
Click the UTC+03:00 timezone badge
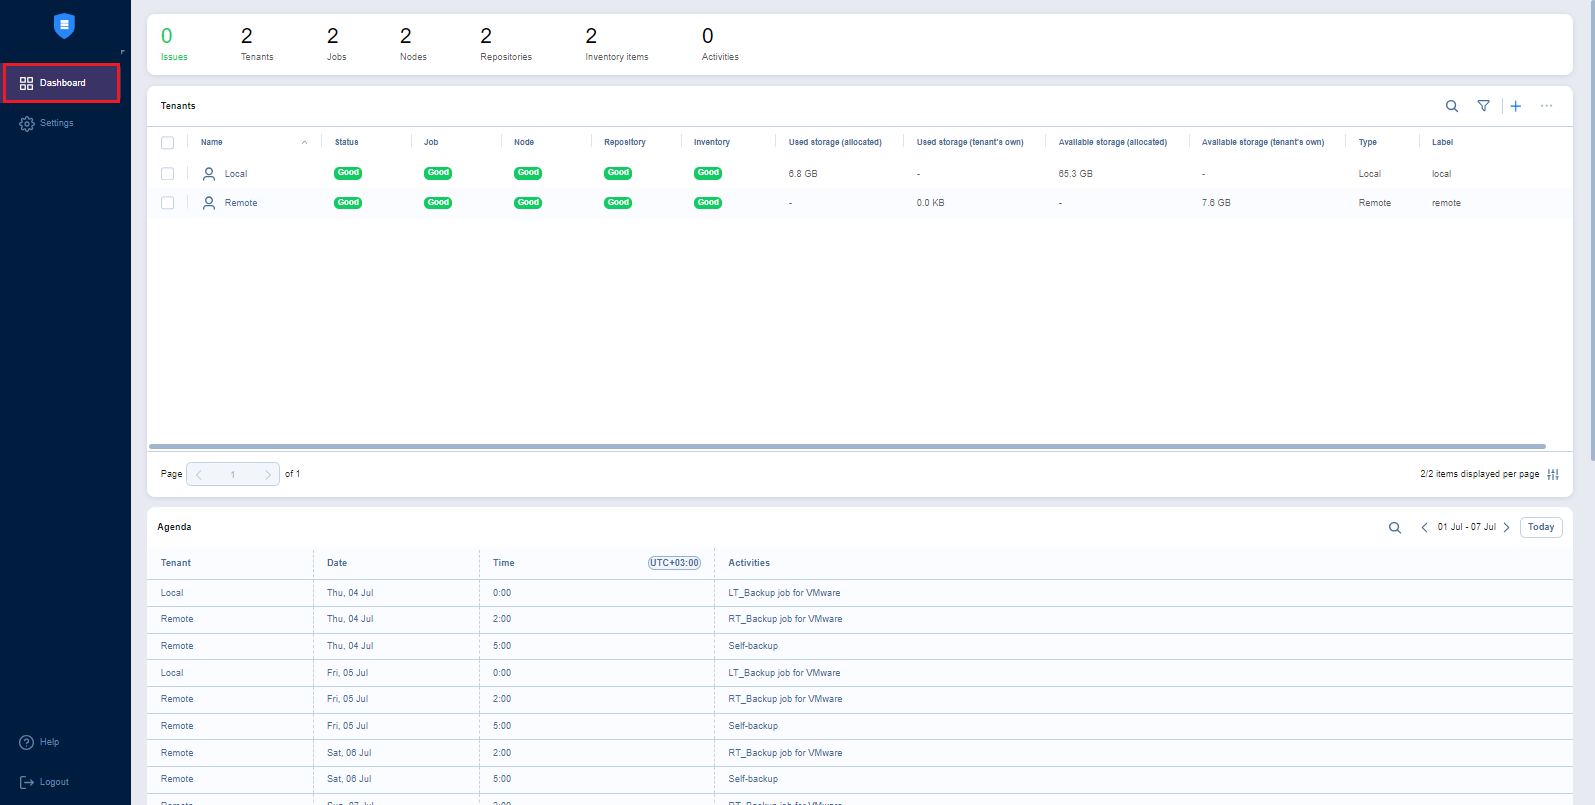pyautogui.click(x=674, y=563)
